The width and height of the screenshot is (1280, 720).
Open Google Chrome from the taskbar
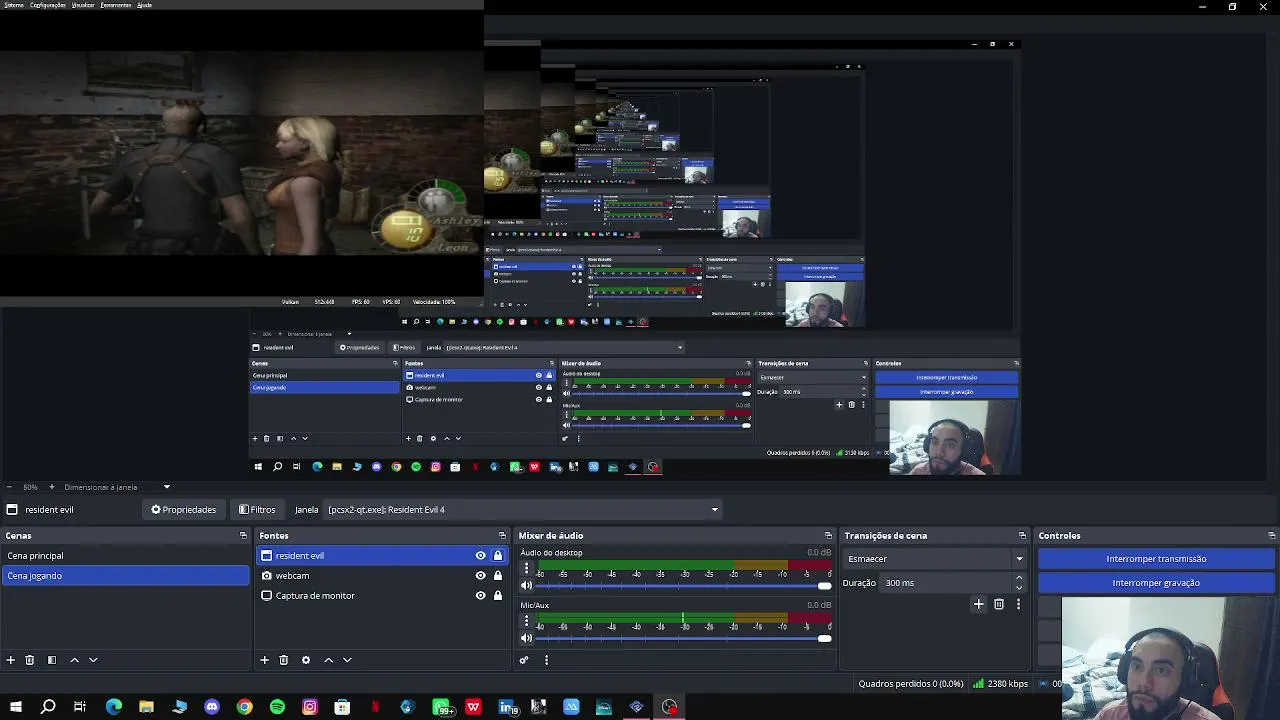coord(244,707)
